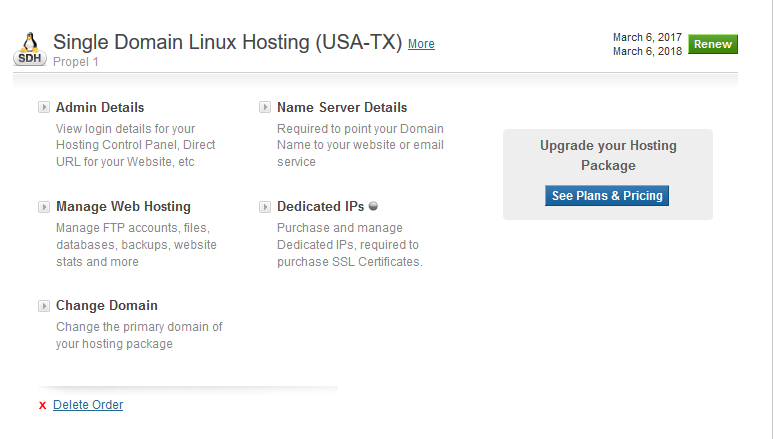Open the Admin Details heading

pos(100,107)
